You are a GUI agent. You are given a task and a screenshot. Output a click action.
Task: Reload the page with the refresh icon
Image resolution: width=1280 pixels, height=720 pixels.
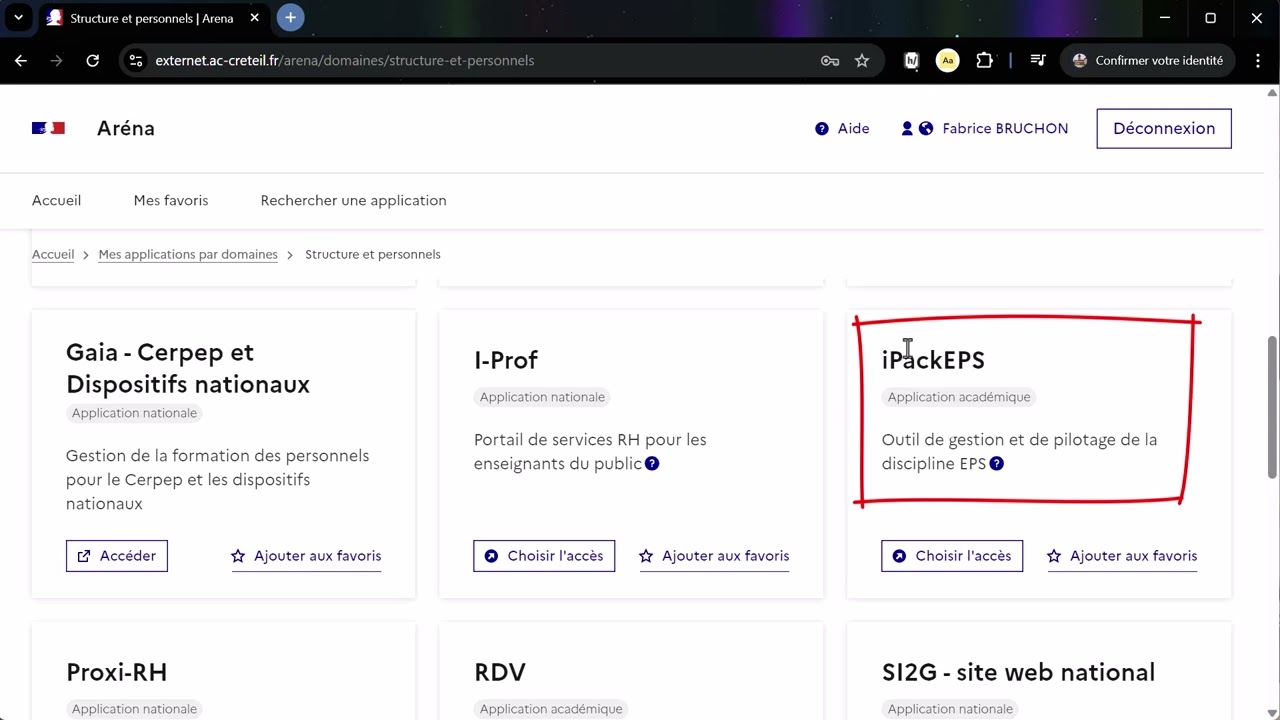[x=93, y=60]
